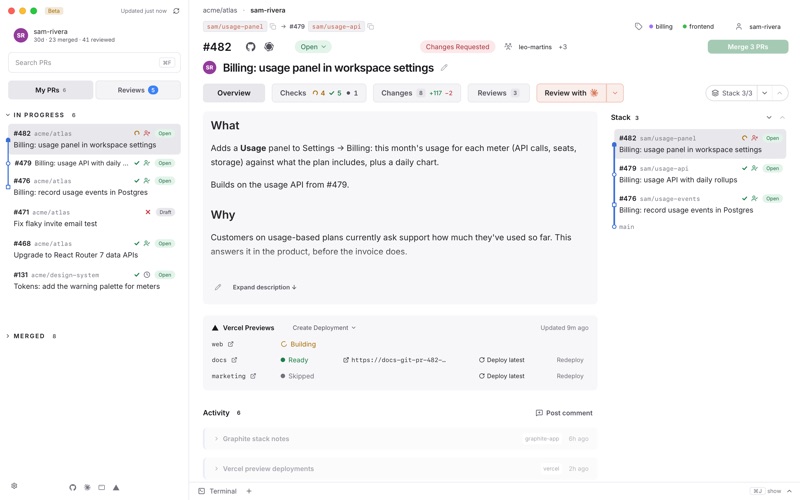Click Redeploy in the docs row

[570, 360]
